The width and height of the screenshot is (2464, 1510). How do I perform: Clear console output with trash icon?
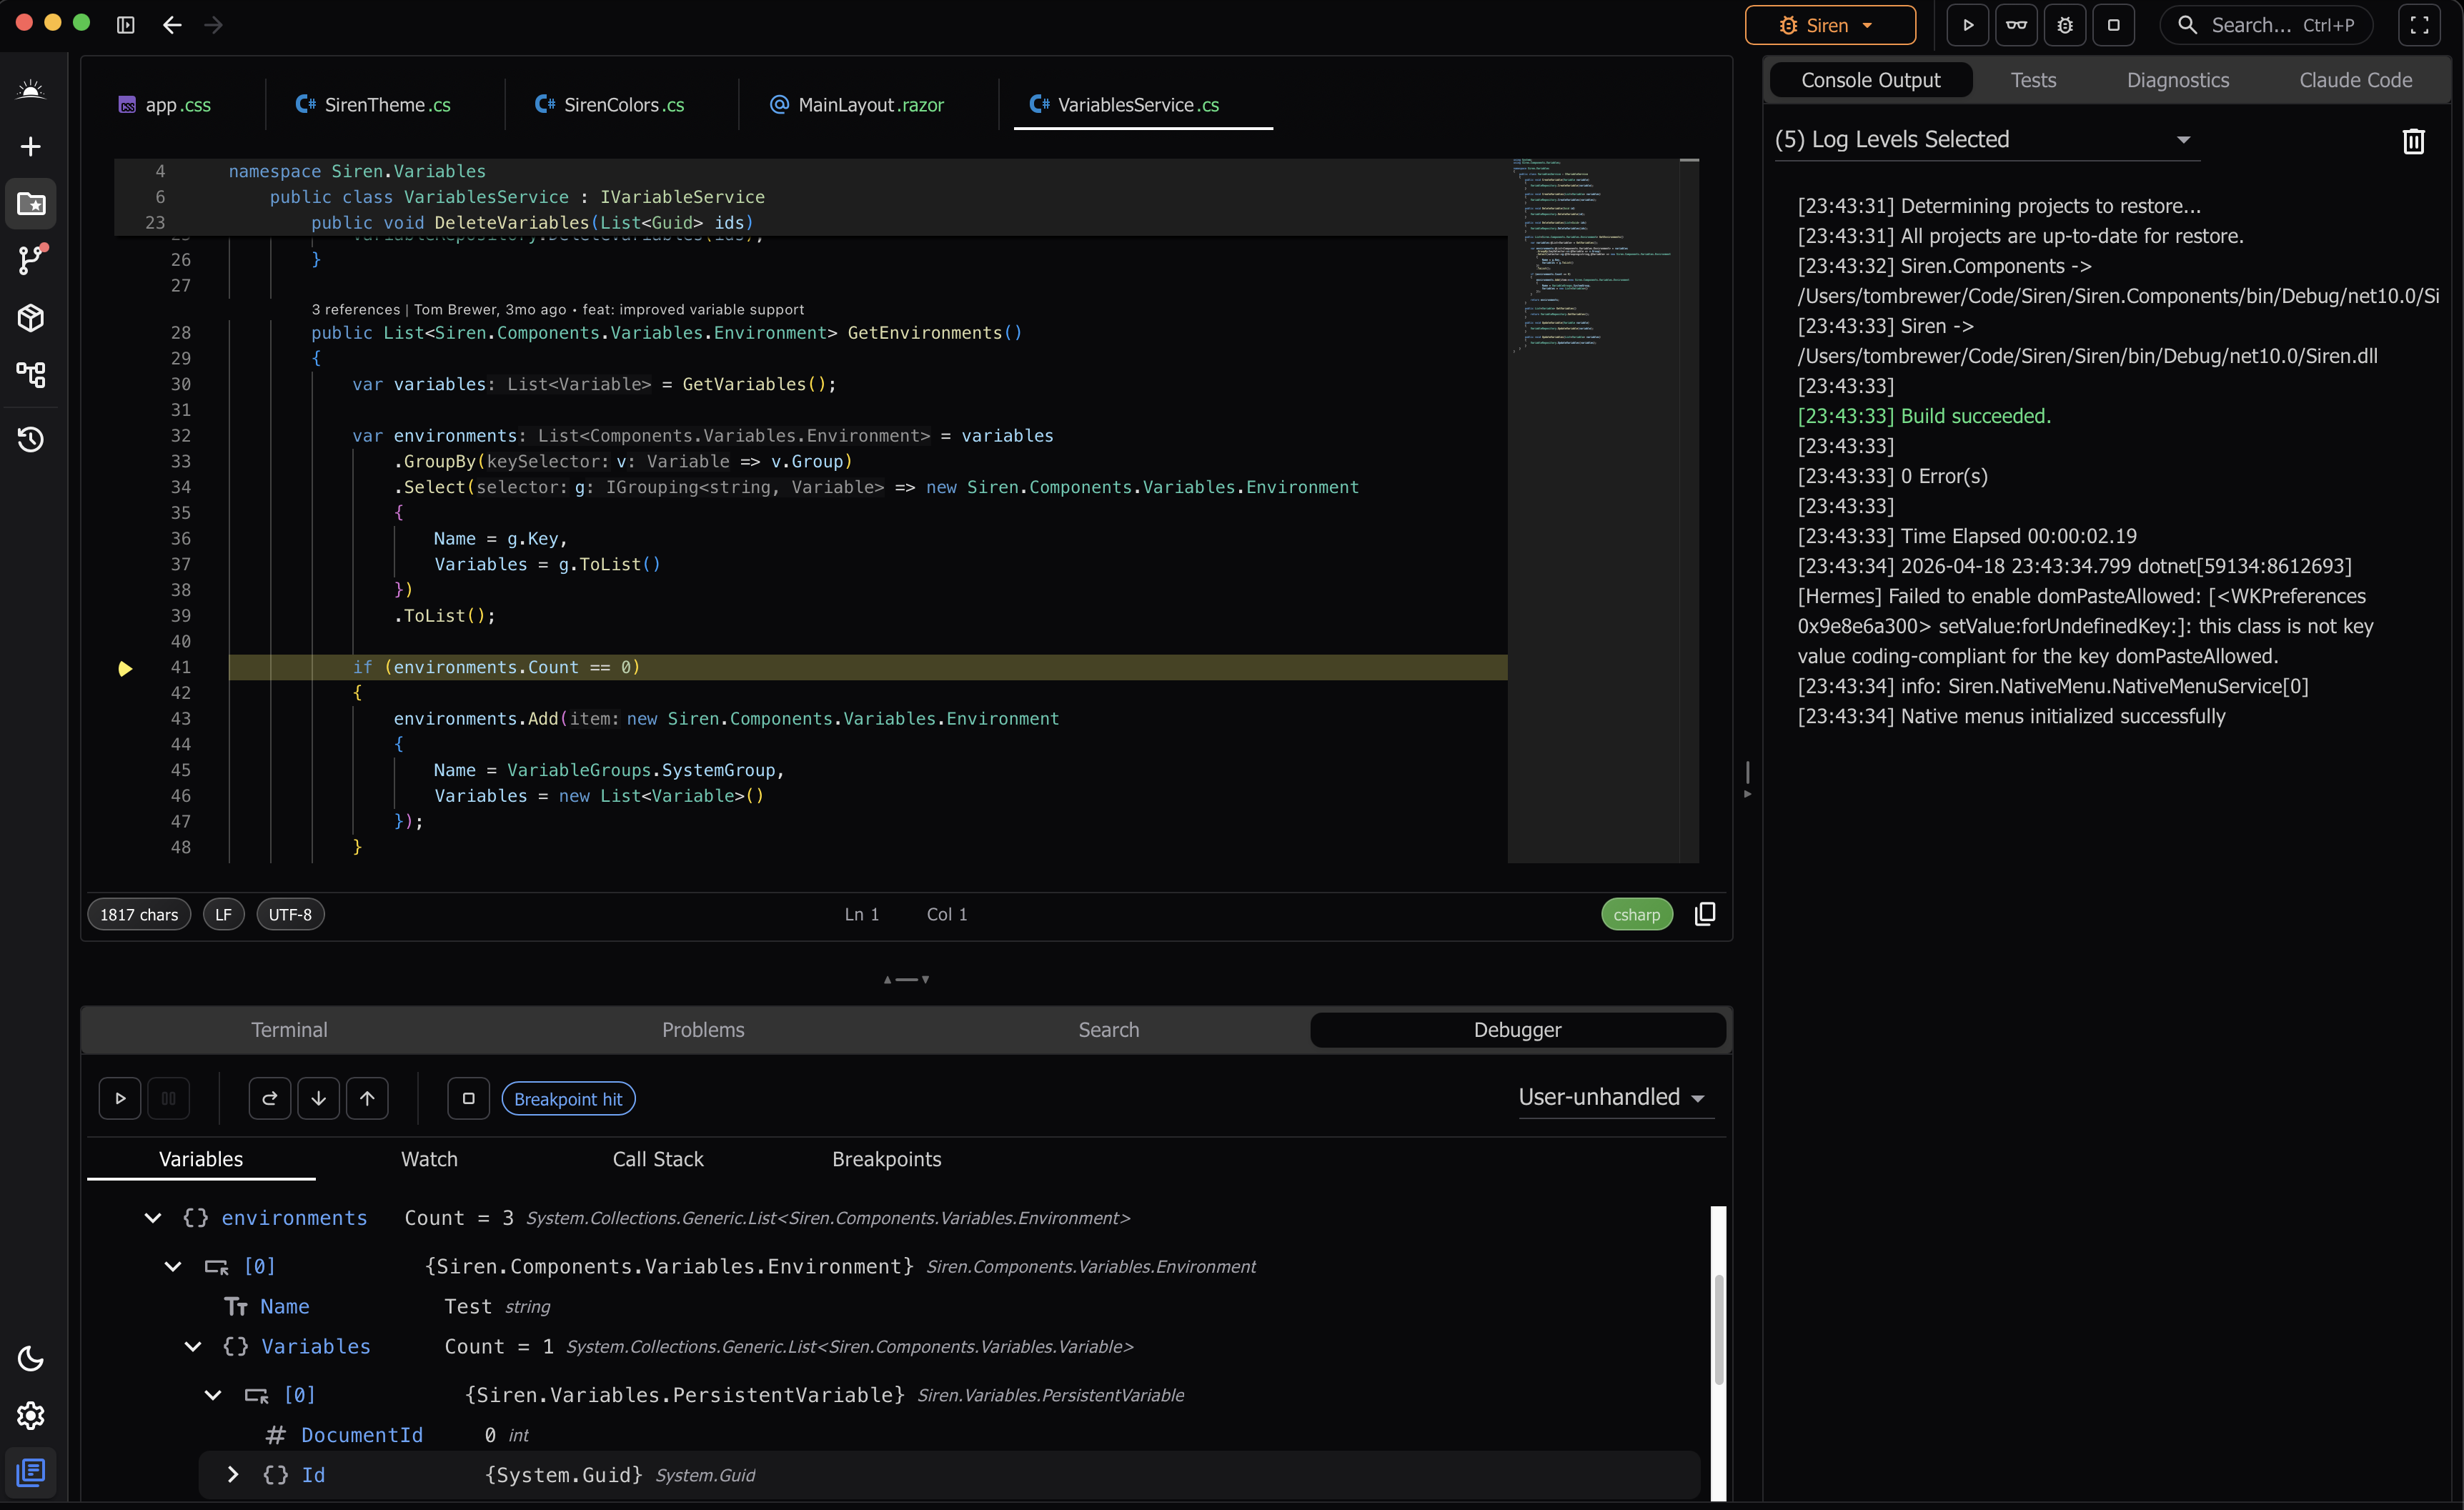2413,141
